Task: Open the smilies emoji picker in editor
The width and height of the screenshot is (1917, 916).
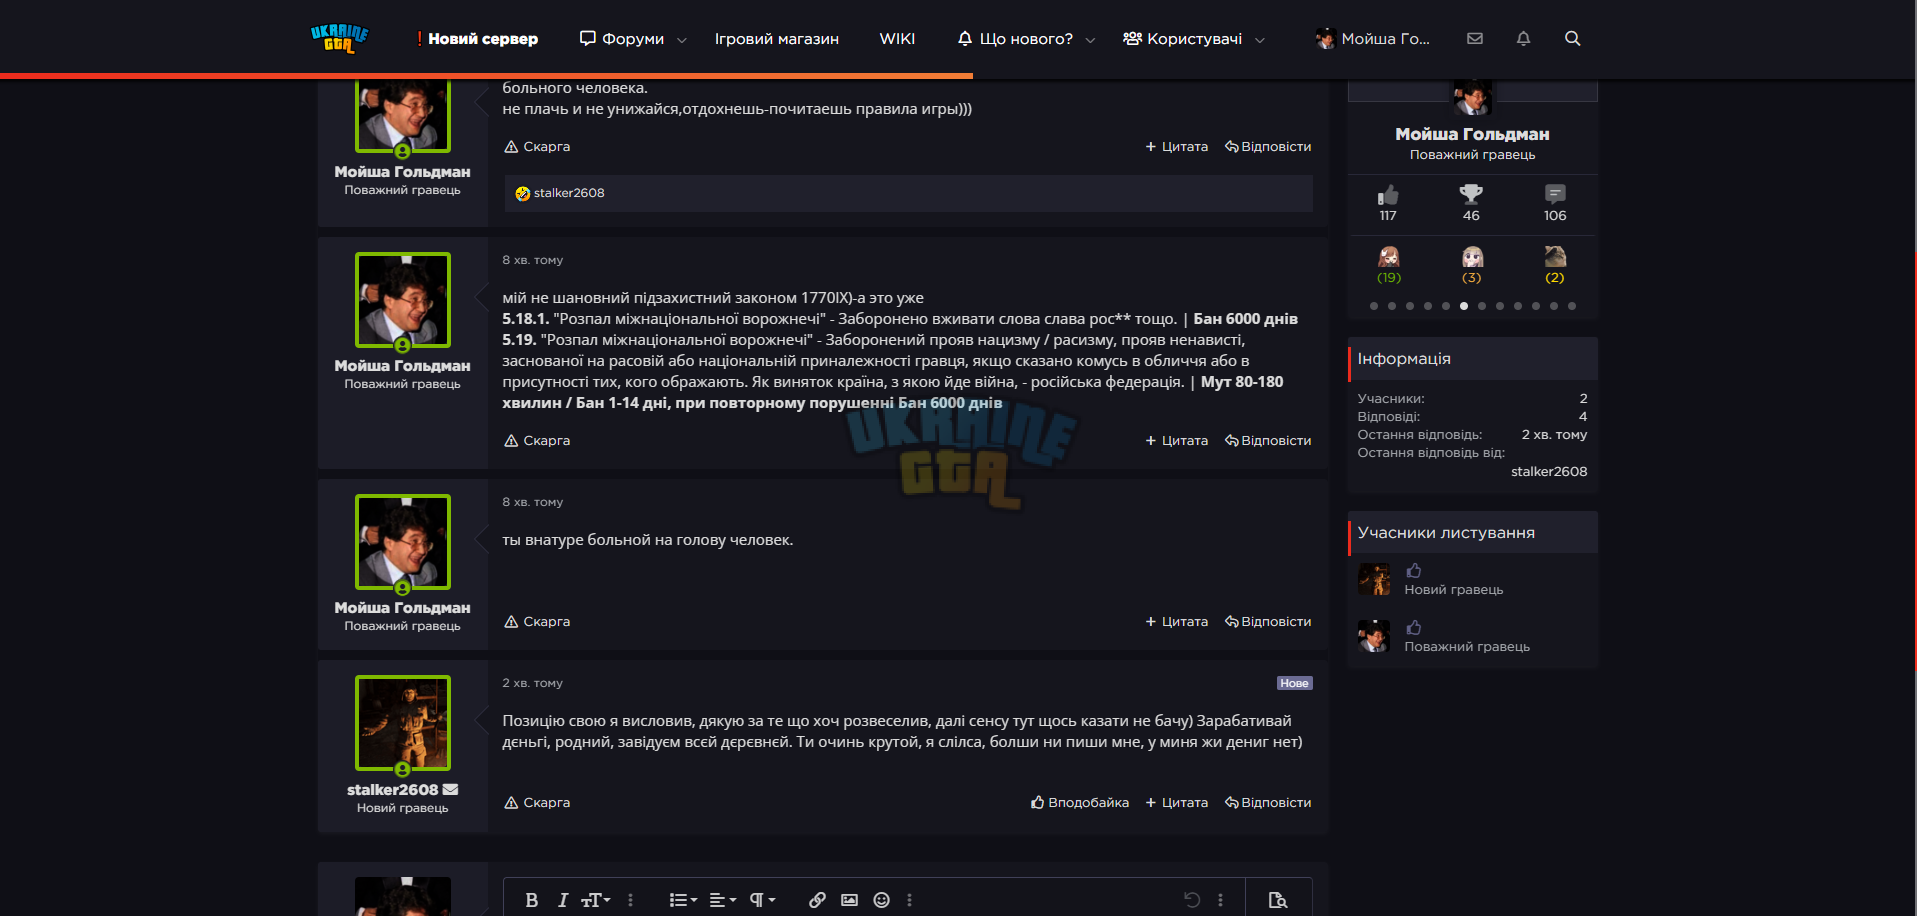Action: click(x=881, y=900)
